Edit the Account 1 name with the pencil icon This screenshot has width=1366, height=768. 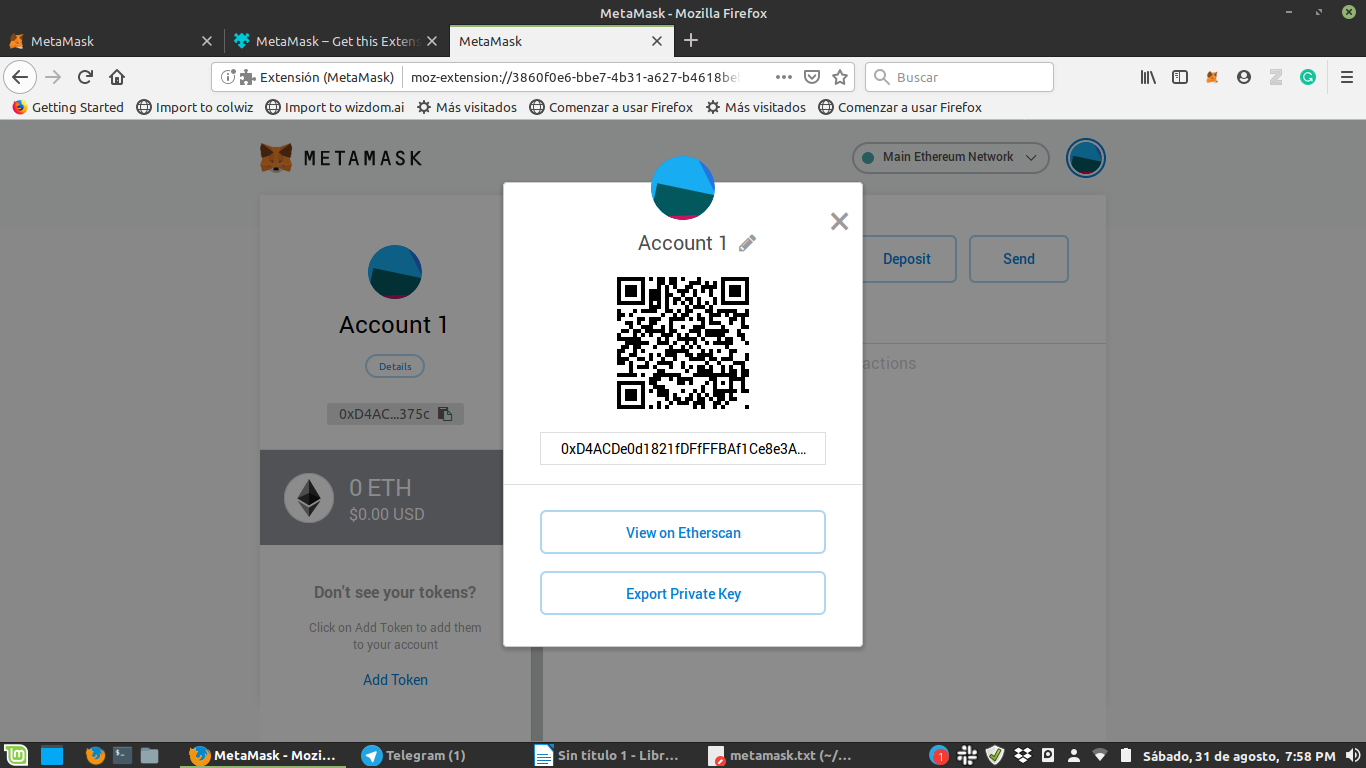(x=747, y=243)
